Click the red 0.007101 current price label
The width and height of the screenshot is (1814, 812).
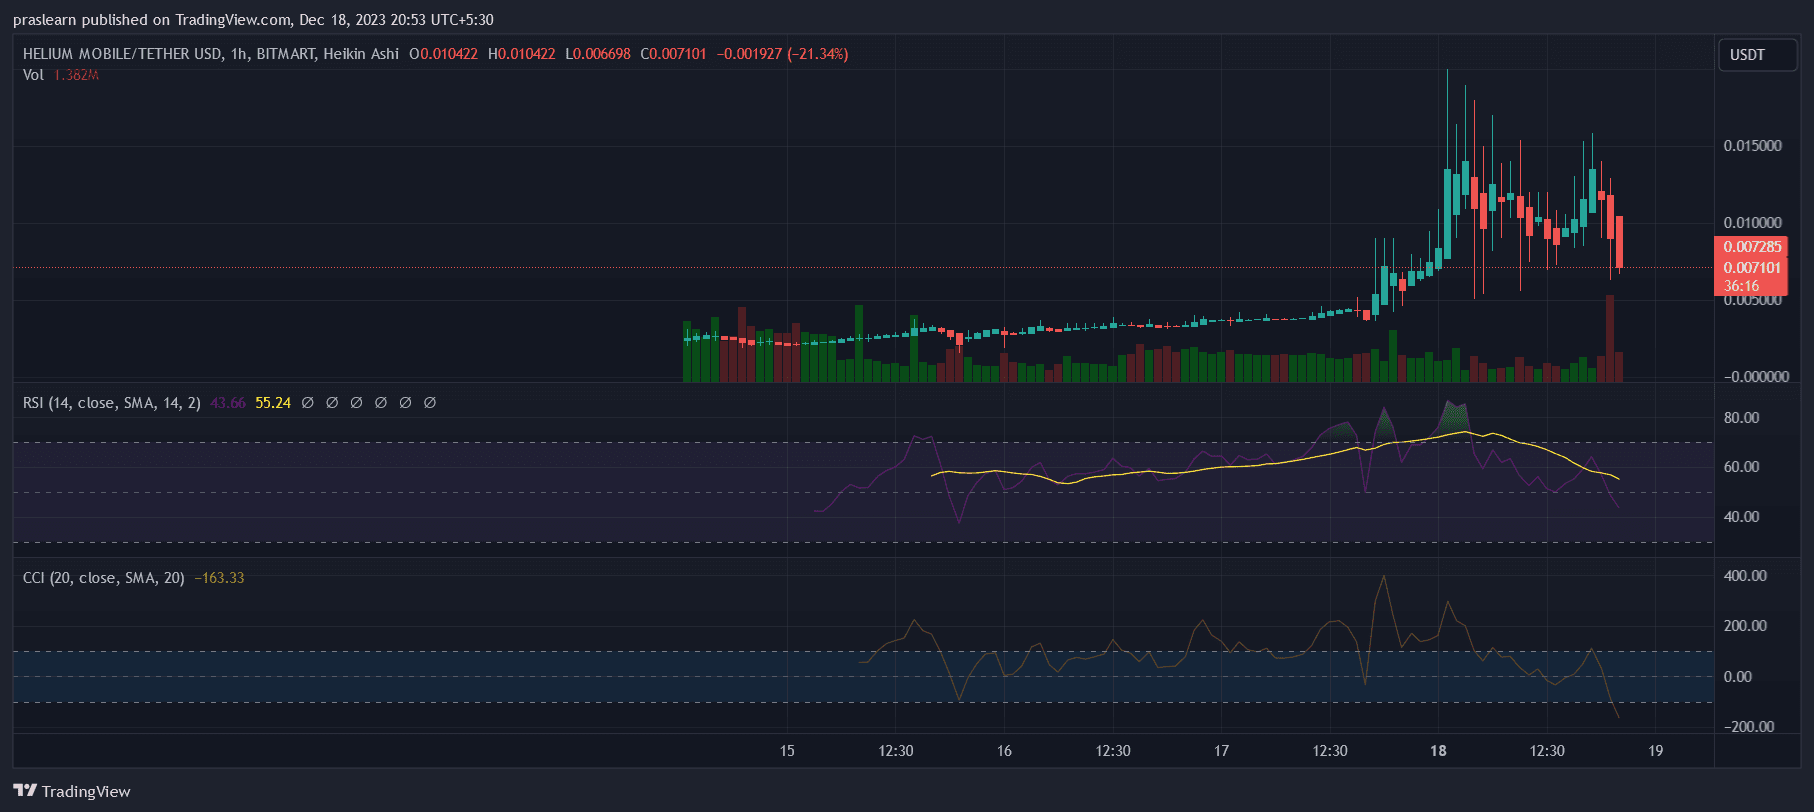coord(1752,268)
